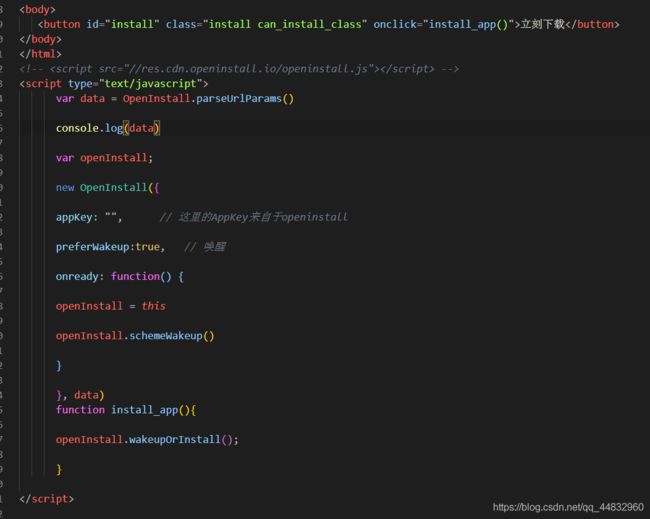
Task: Click the closing </body> tag
Action: click(40, 39)
